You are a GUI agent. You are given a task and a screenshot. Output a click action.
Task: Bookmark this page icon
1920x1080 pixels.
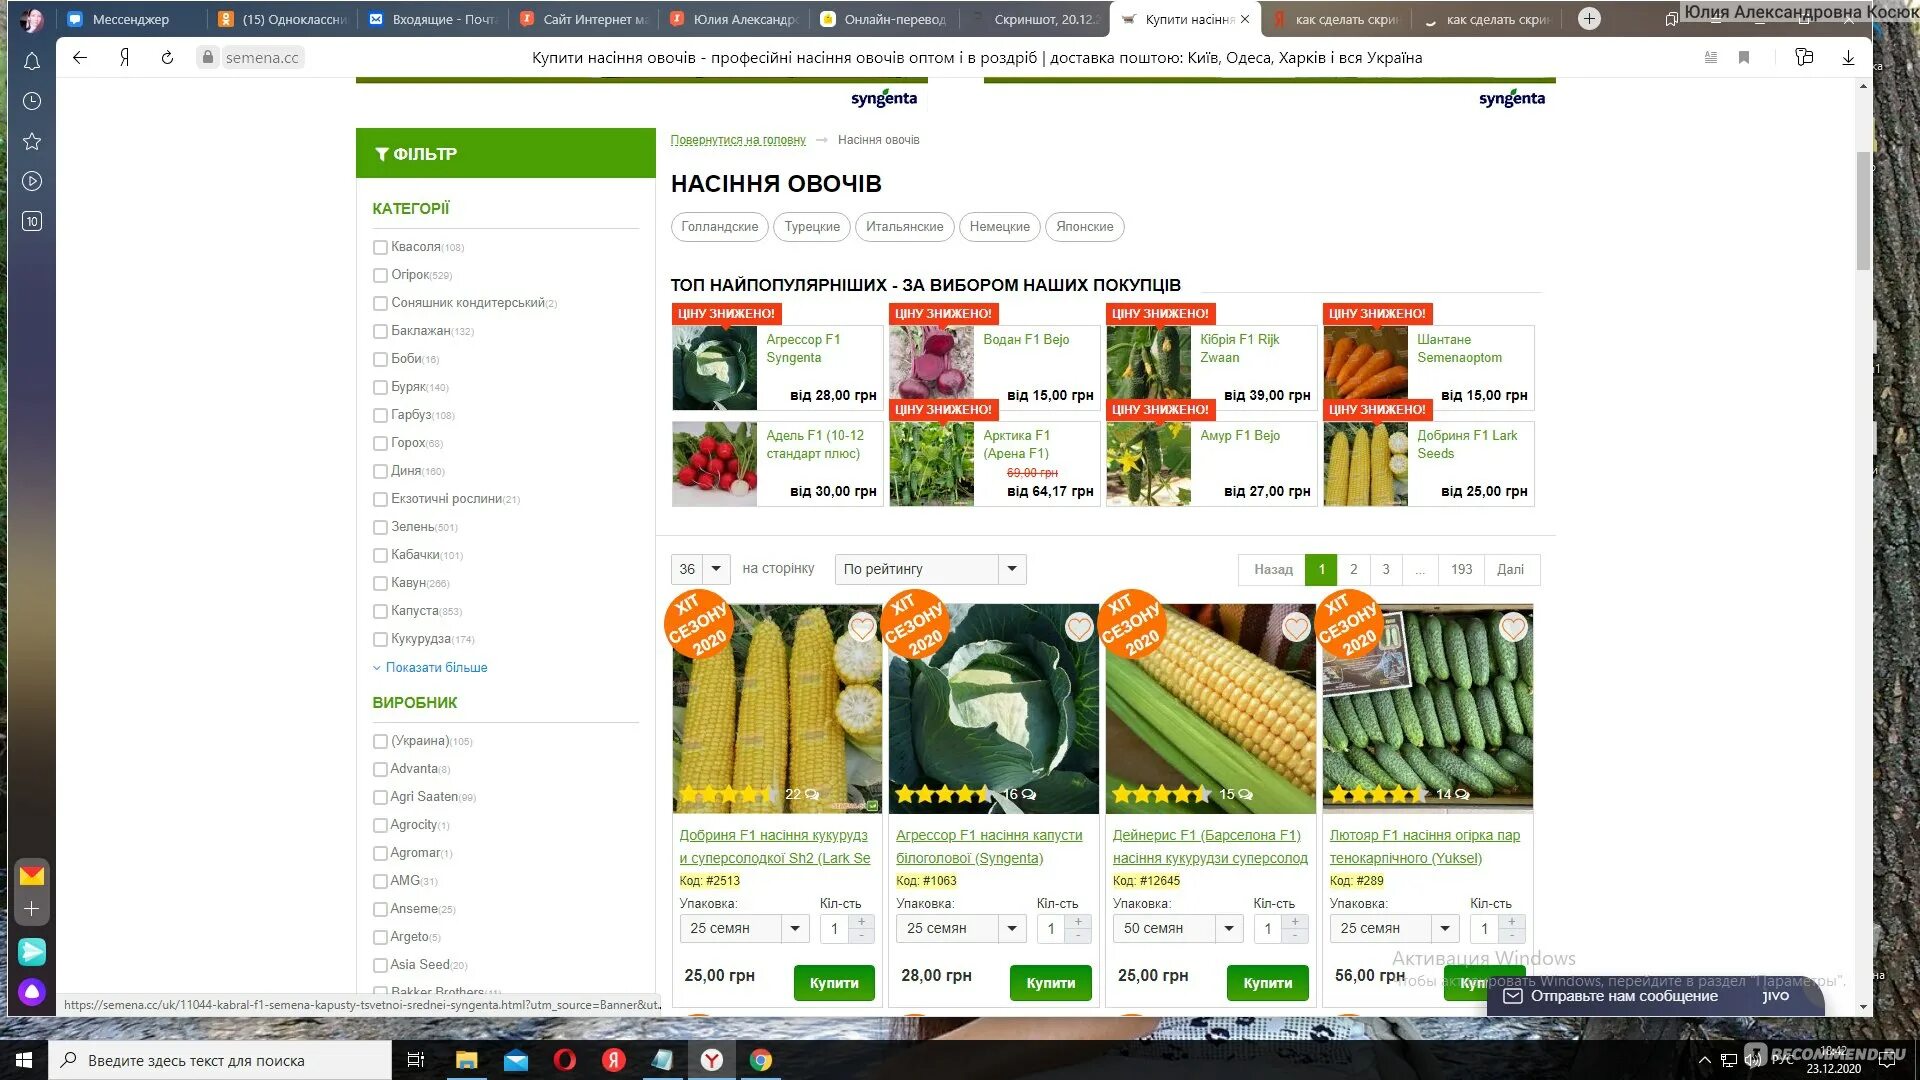pyautogui.click(x=1744, y=58)
